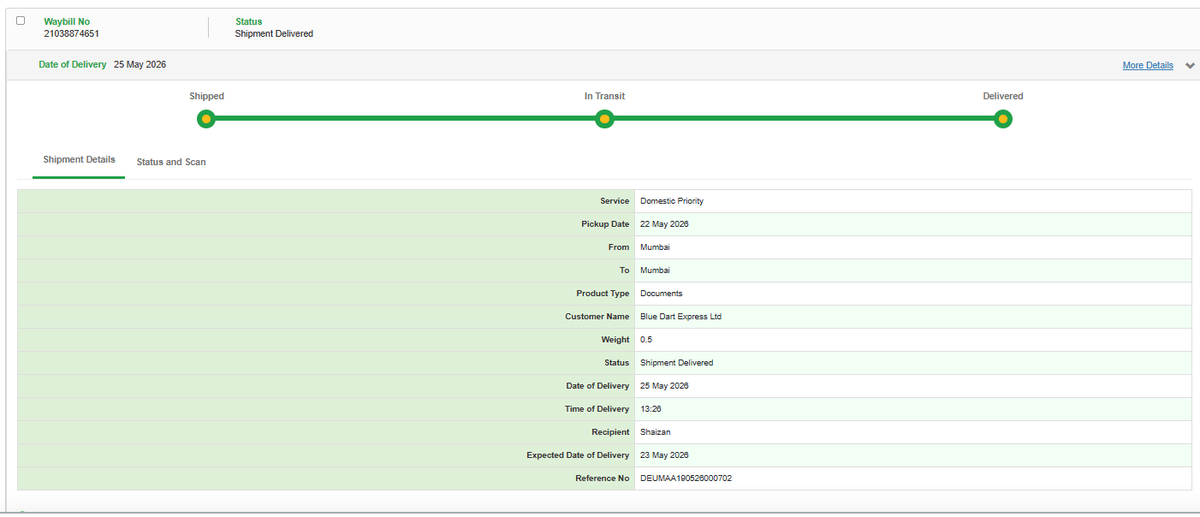Click Expected Date of Delivery value 23 May 2026

[x=664, y=455]
